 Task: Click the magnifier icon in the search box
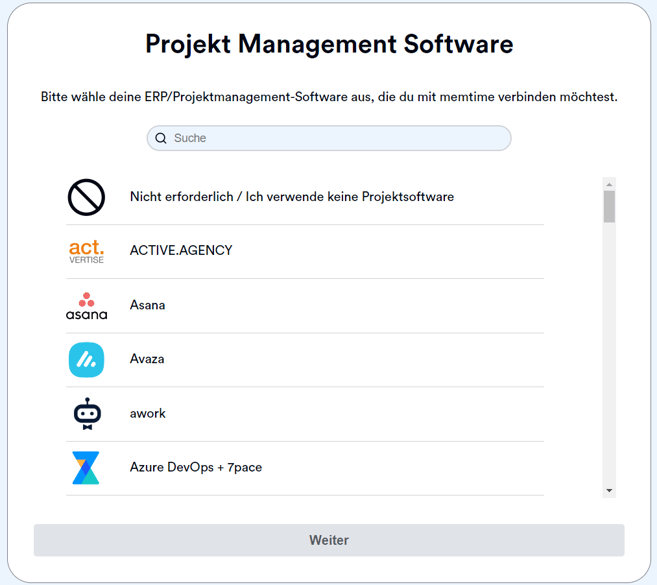tap(161, 138)
